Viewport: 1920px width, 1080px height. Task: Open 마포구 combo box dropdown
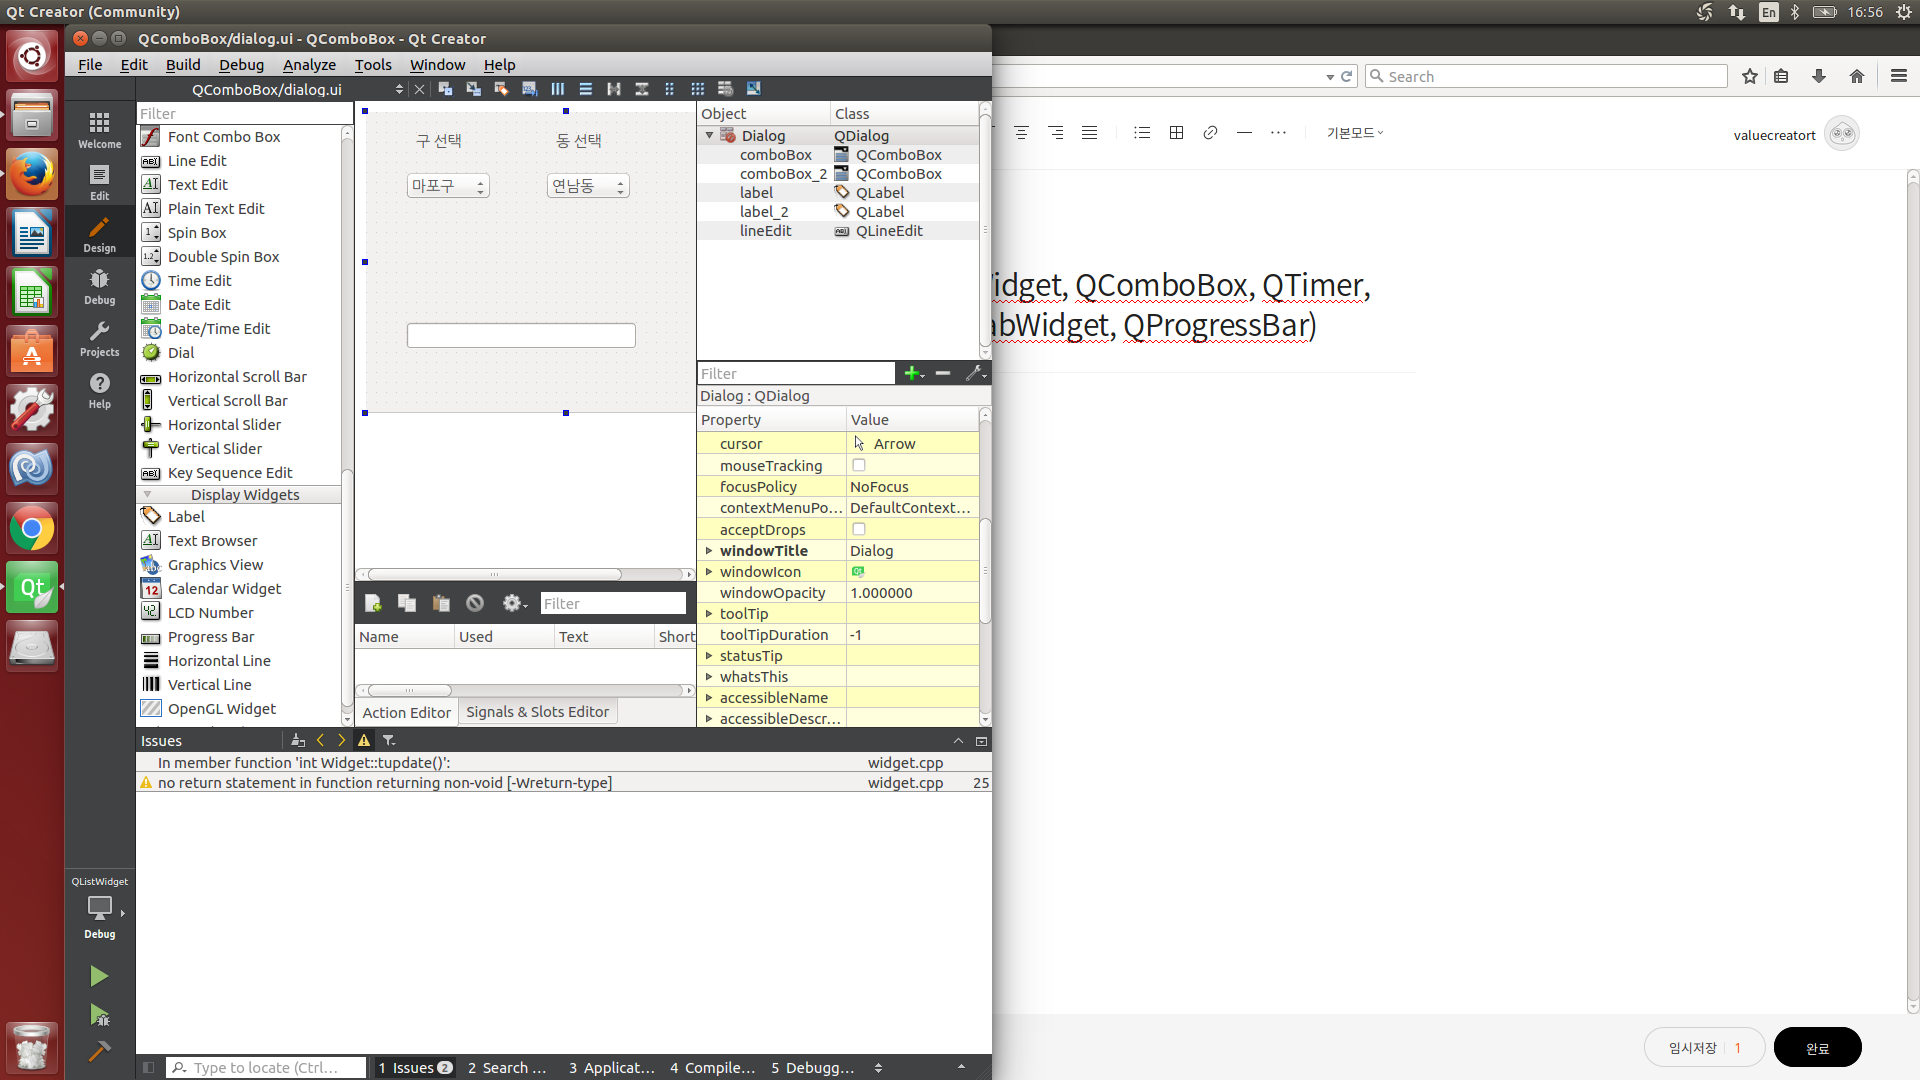click(x=448, y=186)
